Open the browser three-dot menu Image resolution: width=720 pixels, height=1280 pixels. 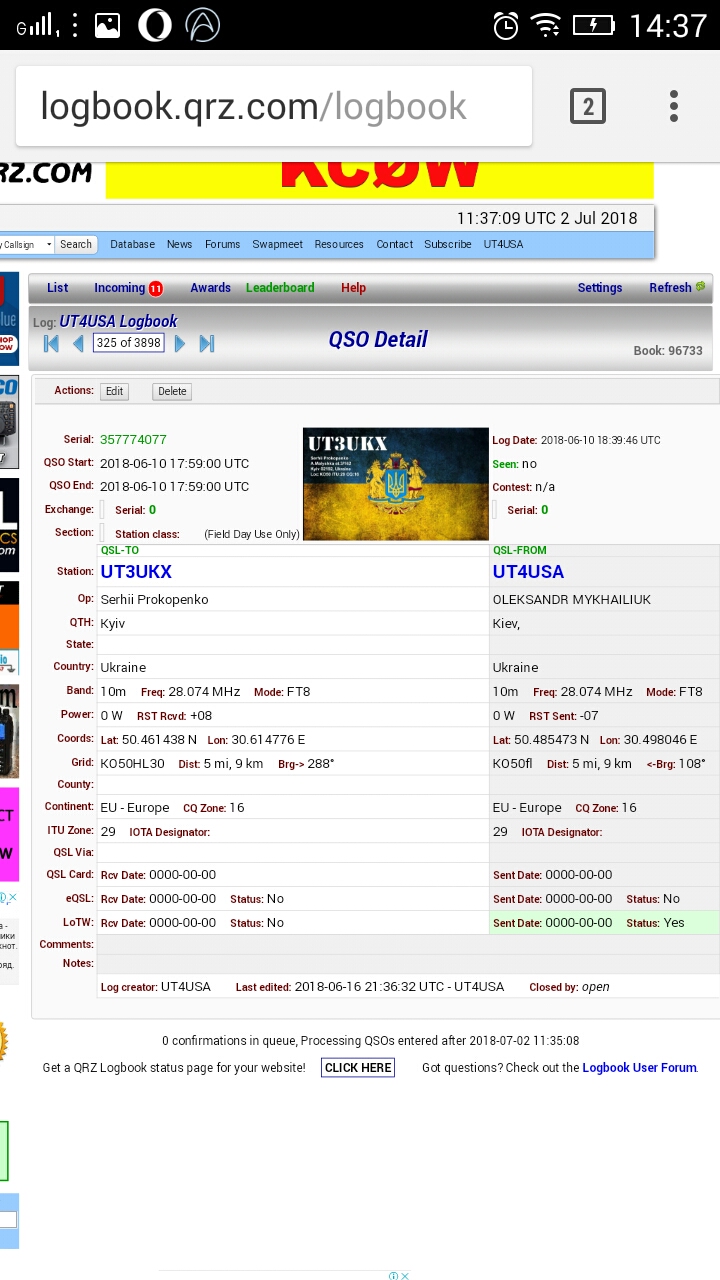tap(674, 106)
